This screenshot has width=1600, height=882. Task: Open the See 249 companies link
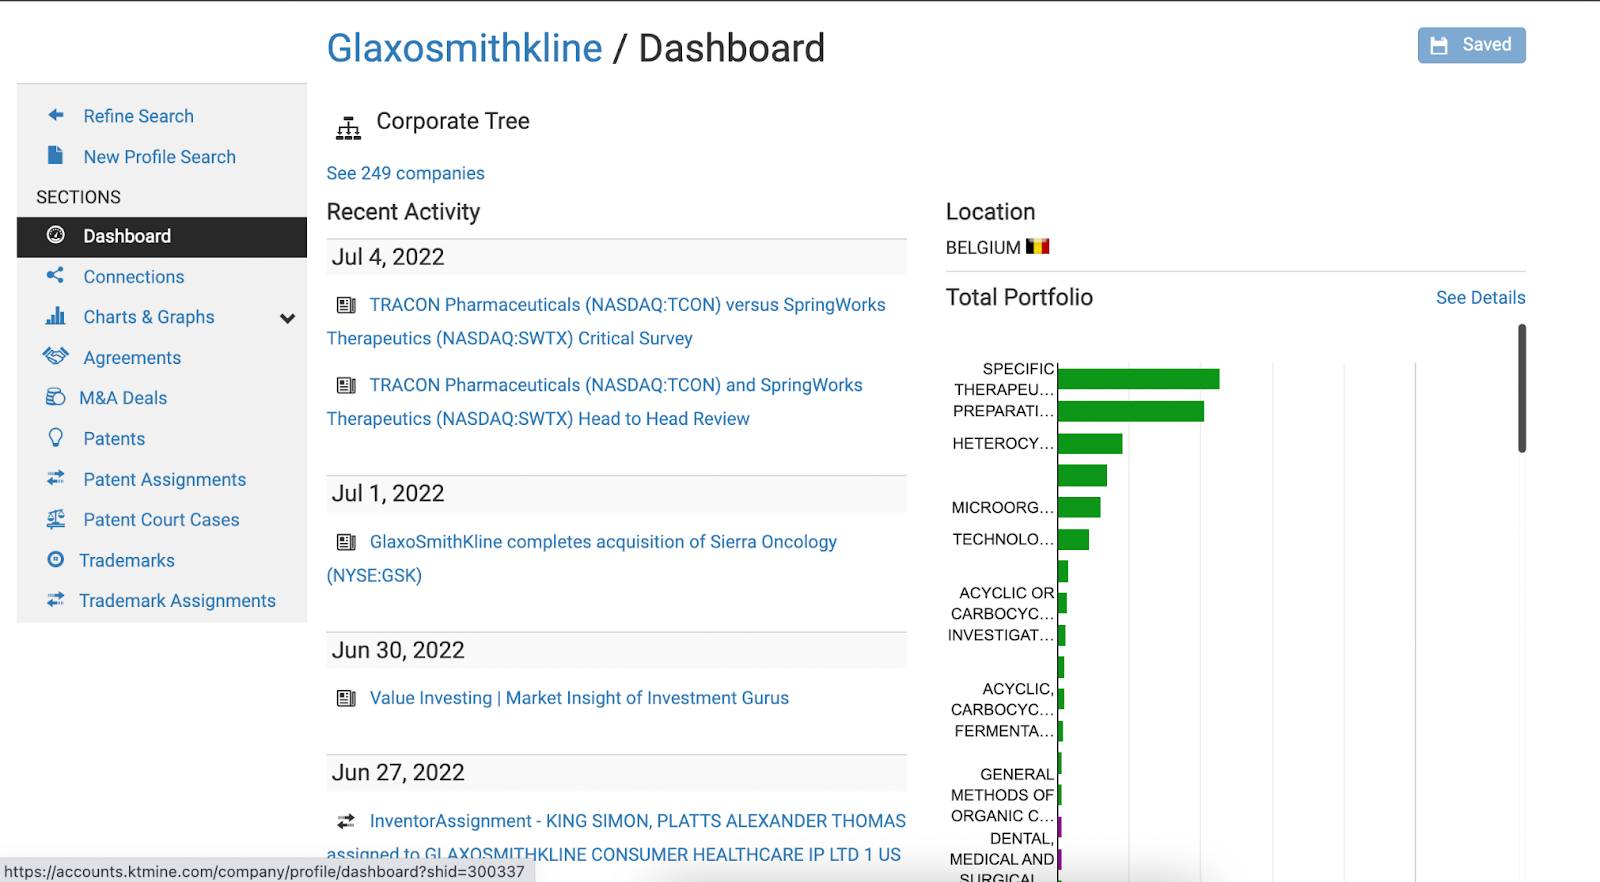point(405,173)
